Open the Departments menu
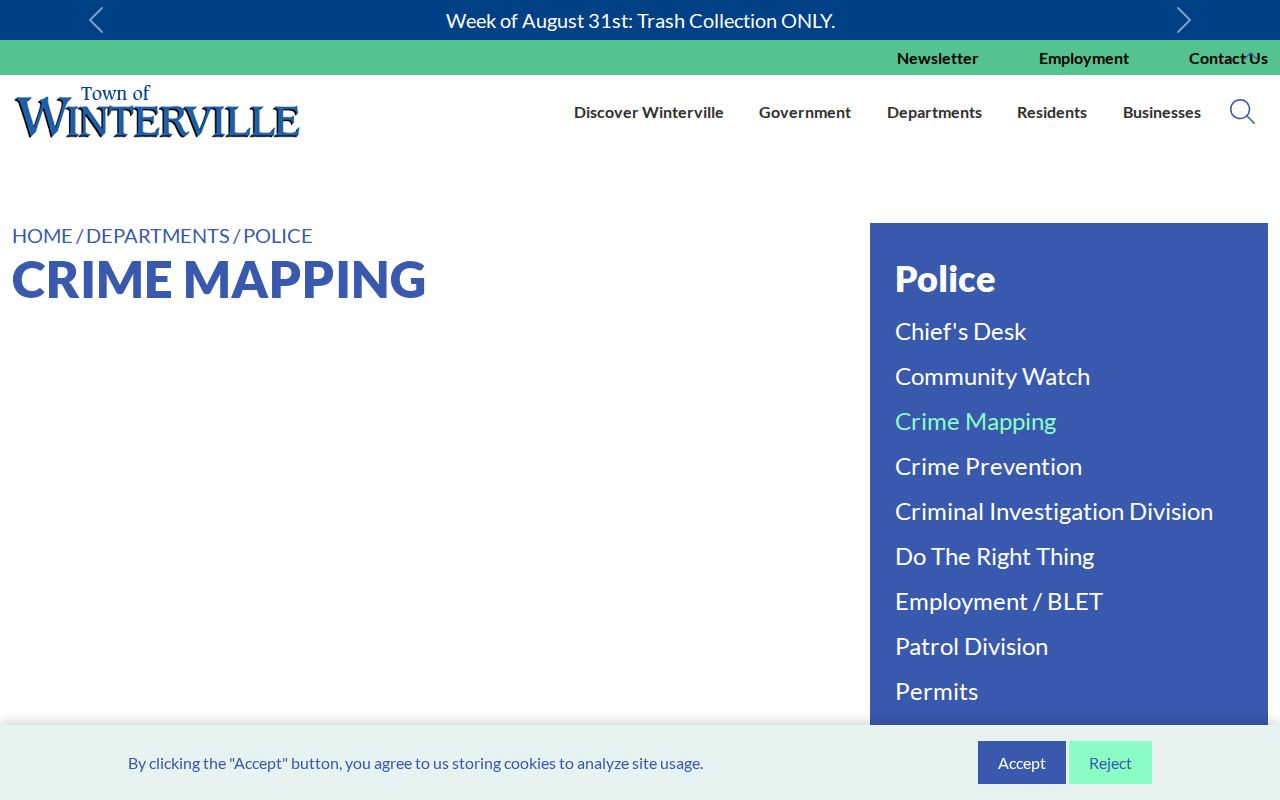 click(x=934, y=113)
